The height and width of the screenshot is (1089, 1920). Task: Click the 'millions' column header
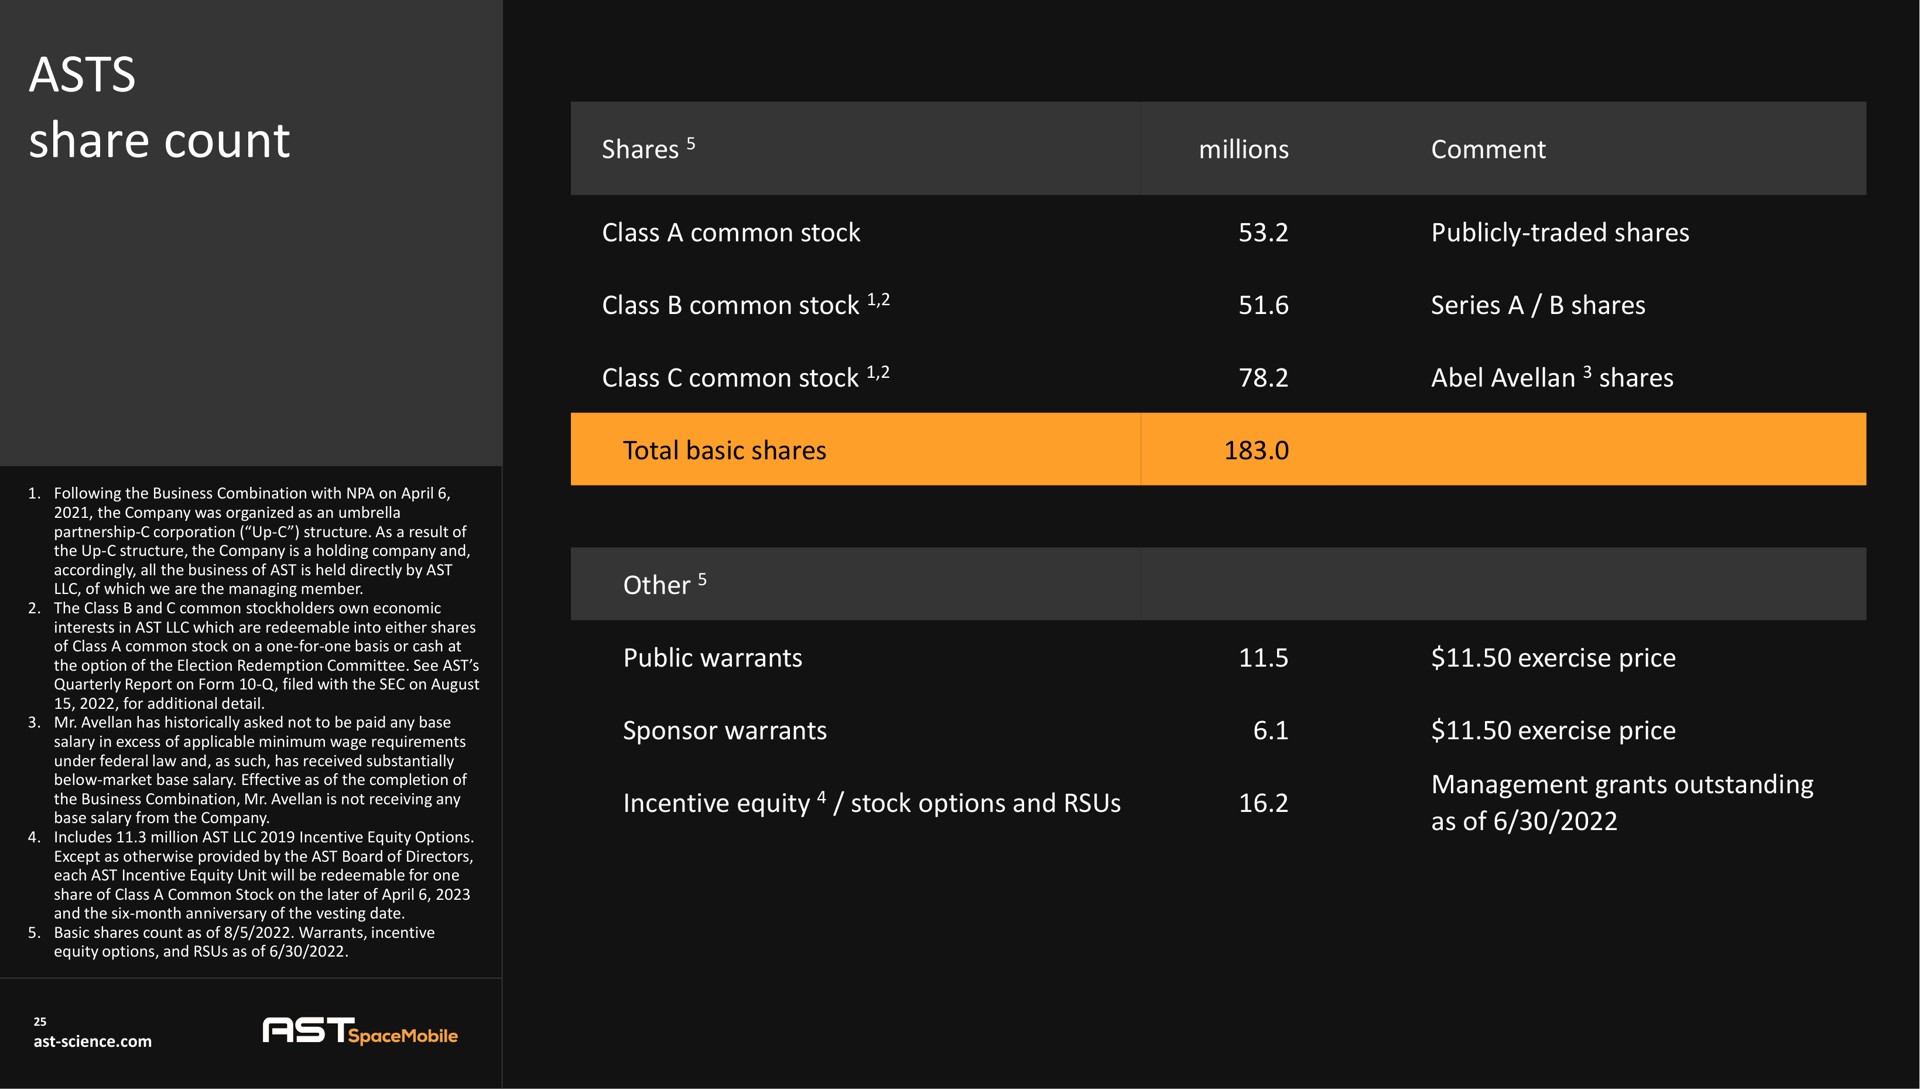click(1243, 149)
